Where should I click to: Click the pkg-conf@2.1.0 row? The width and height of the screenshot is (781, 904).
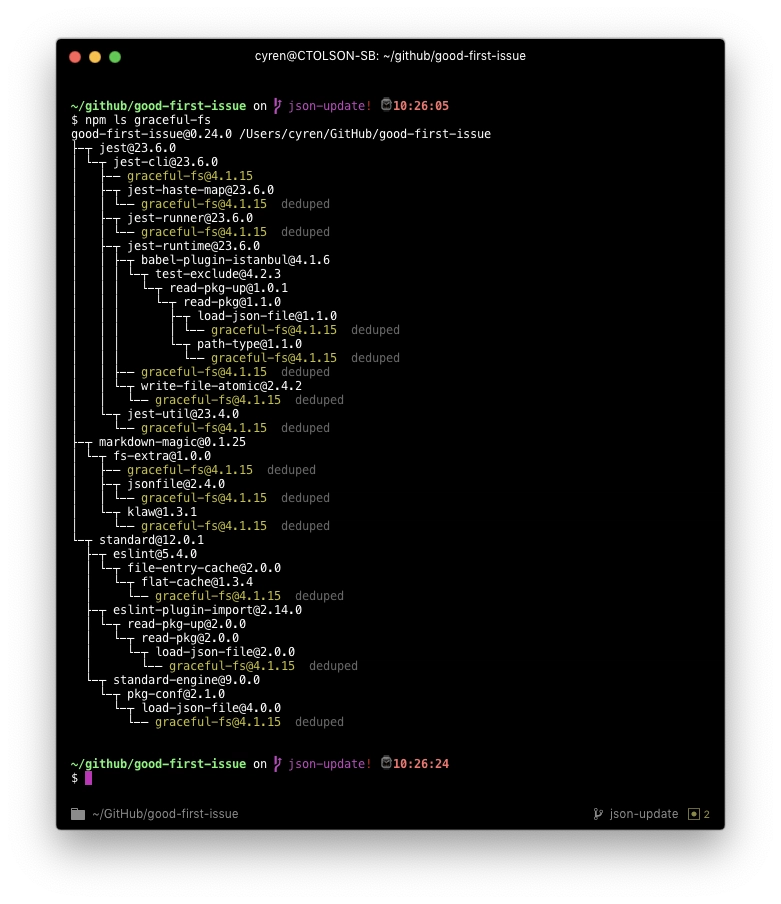tap(176, 694)
